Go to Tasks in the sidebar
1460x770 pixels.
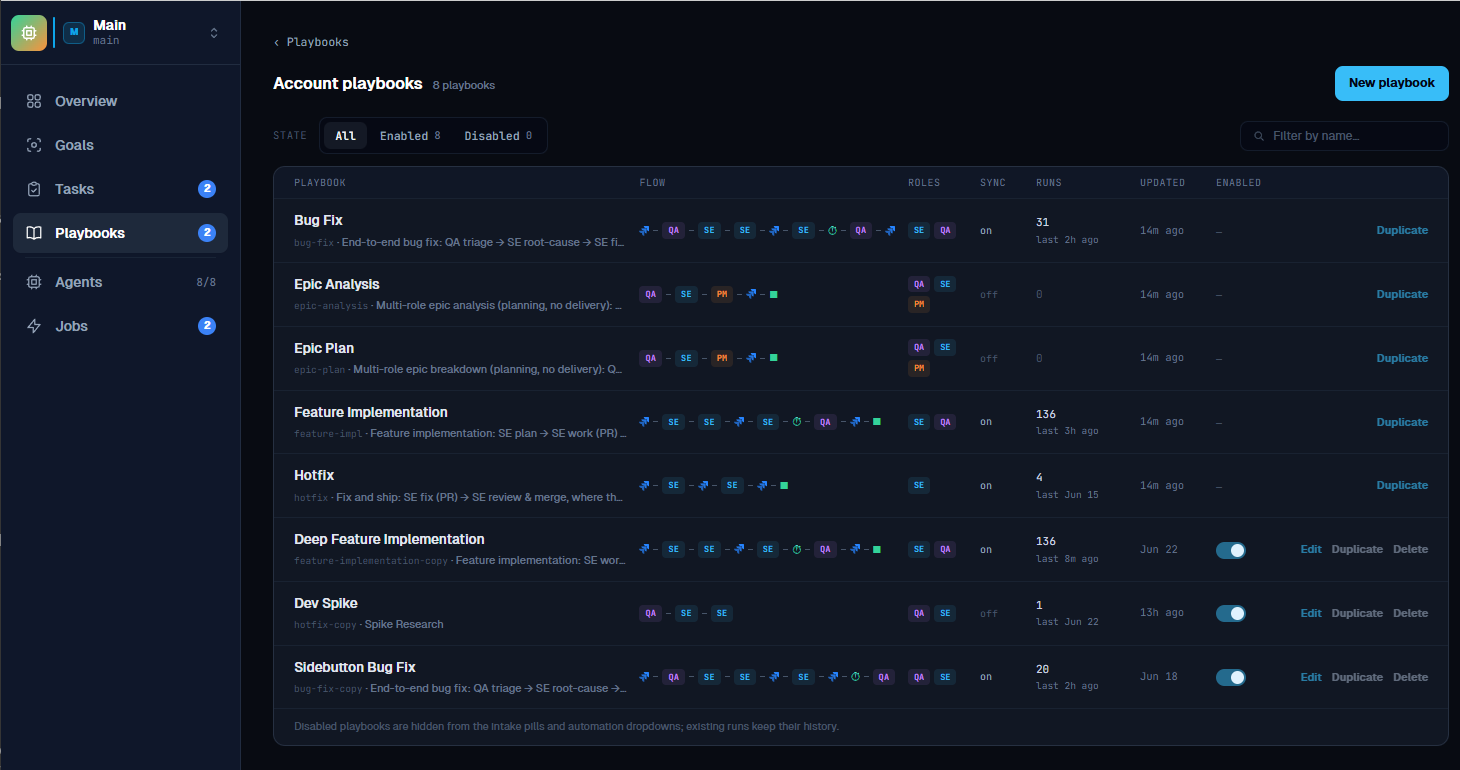(x=120, y=189)
